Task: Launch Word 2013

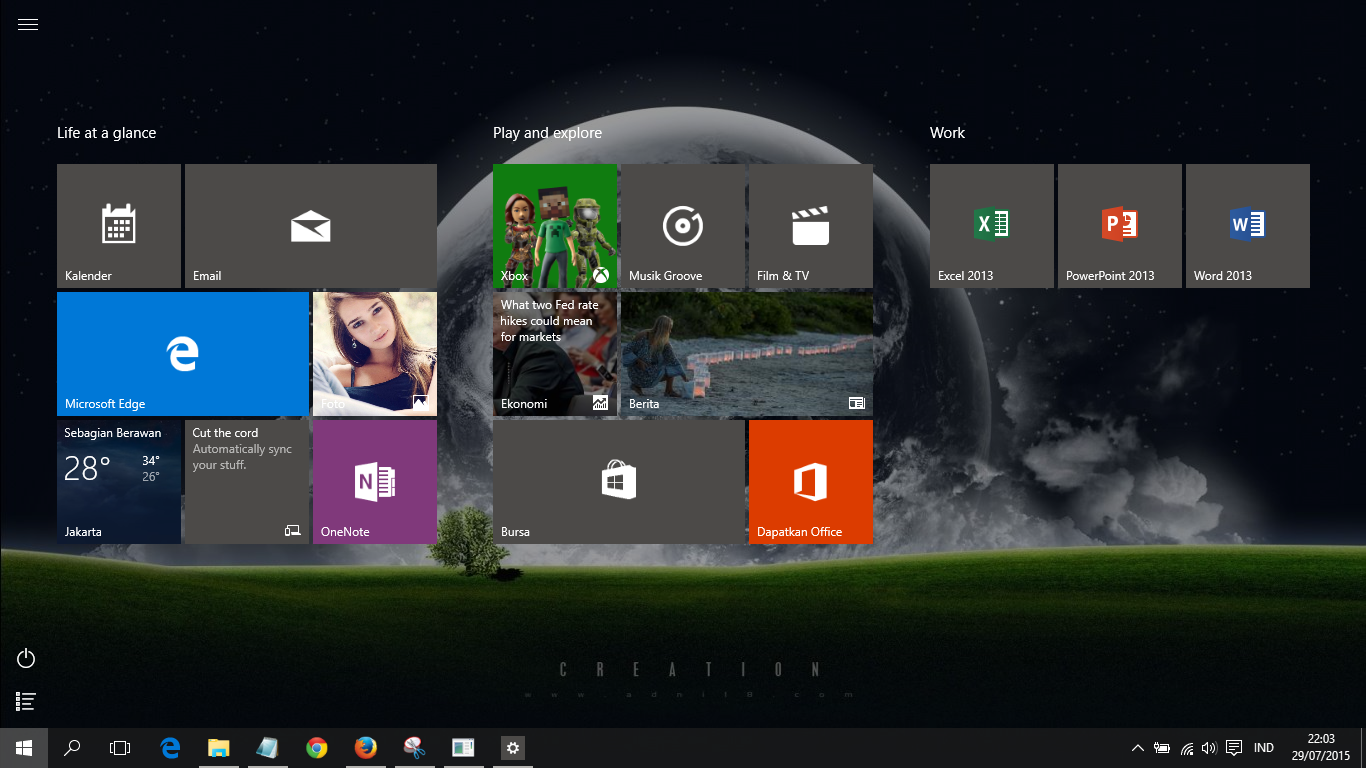Action: (1247, 225)
